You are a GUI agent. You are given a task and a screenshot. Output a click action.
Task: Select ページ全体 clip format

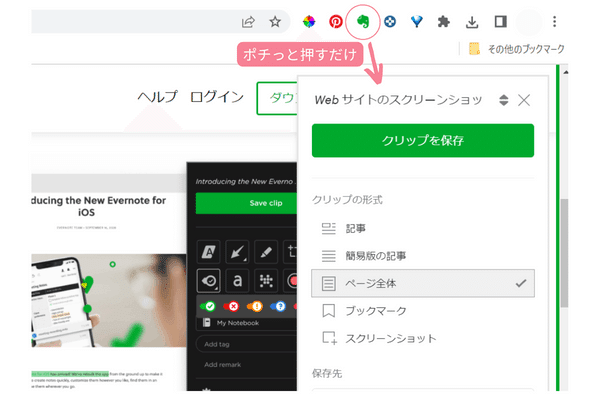point(423,283)
